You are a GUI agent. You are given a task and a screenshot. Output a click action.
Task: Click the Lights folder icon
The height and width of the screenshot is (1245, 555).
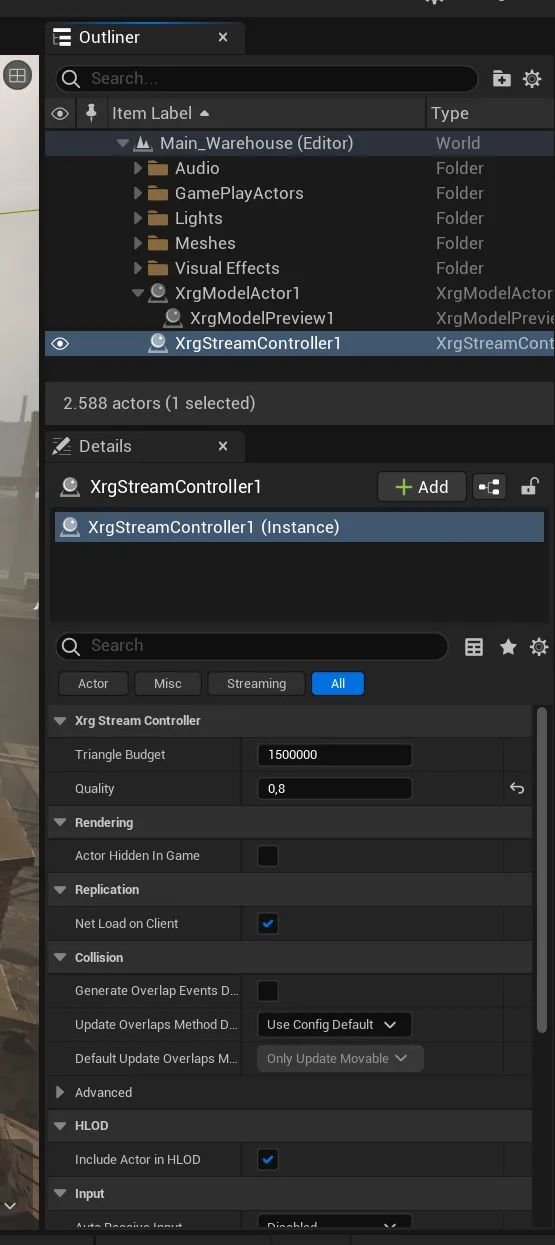(158, 218)
